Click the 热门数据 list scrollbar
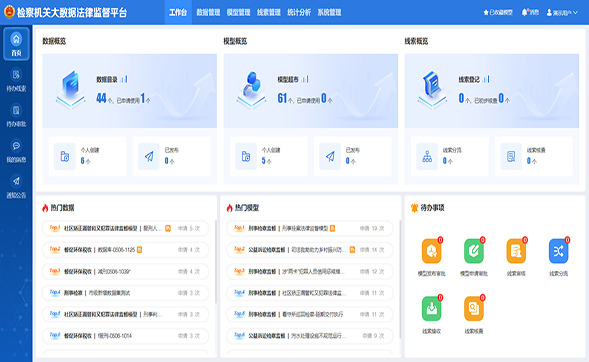 [216, 262]
